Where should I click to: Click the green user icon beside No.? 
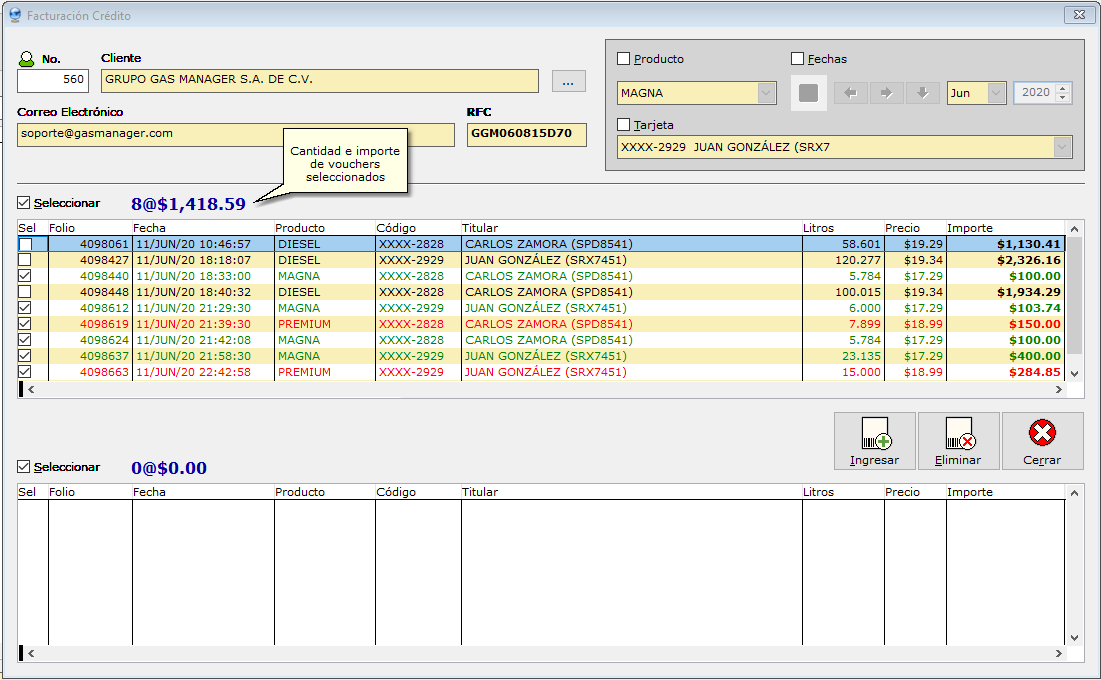[27, 59]
